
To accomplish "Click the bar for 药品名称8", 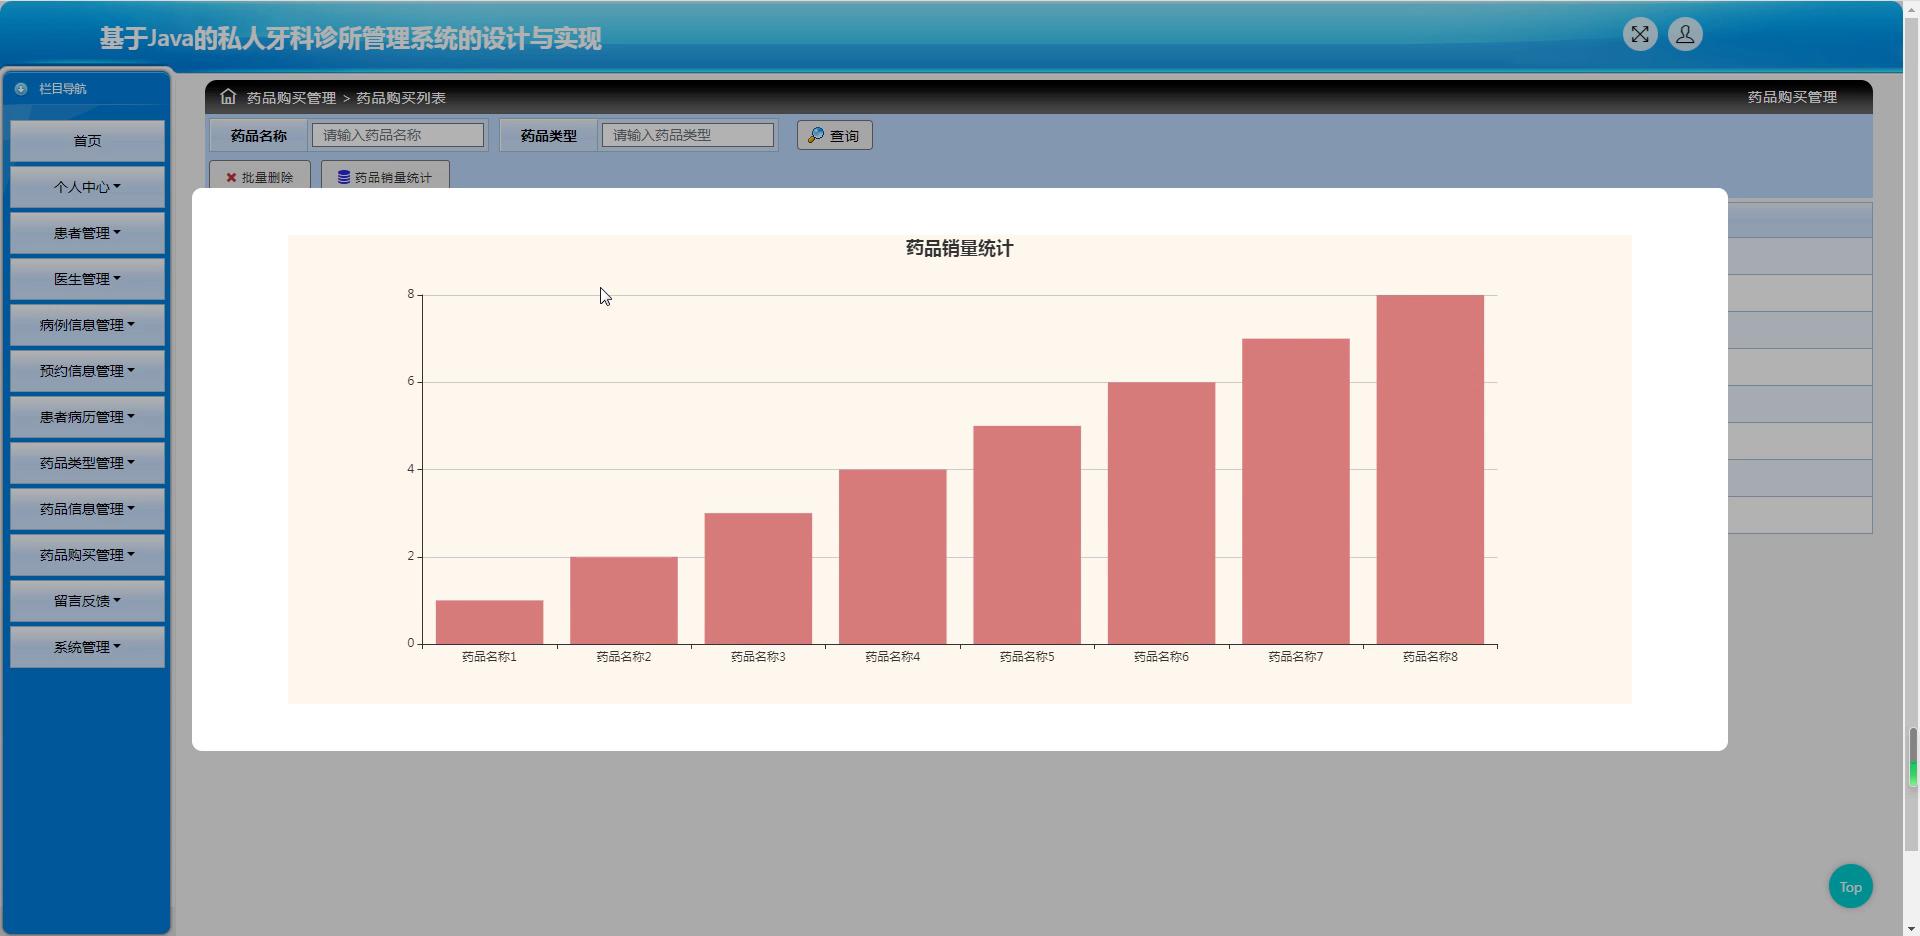I will pyautogui.click(x=1430, y=469).
